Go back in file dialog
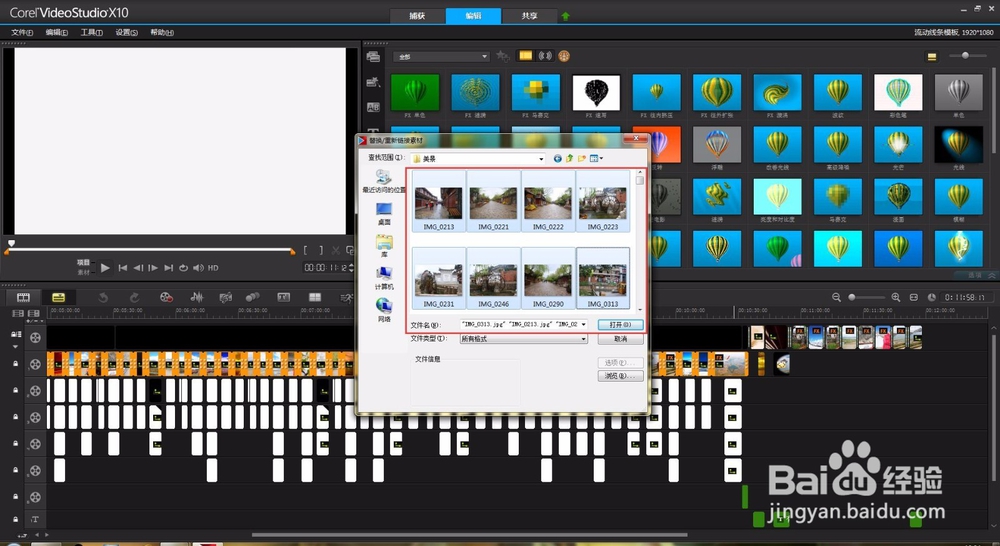This screenshot has width=1000, height=546. pyautogui.click(x=557, y=158)
